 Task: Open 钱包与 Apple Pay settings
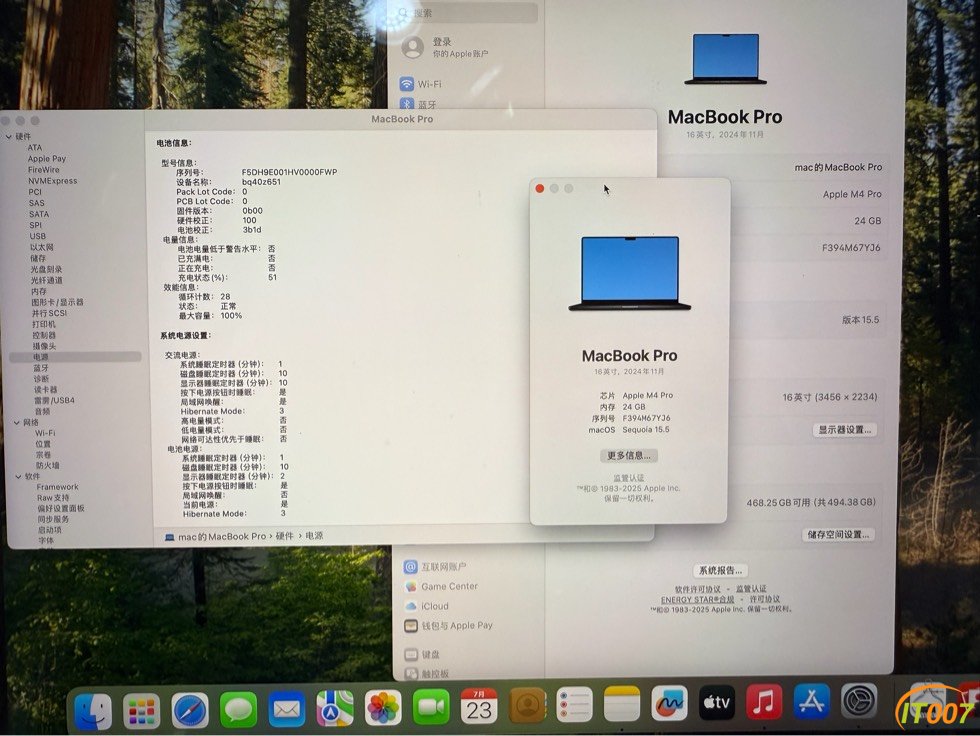[x=449, y=625]
